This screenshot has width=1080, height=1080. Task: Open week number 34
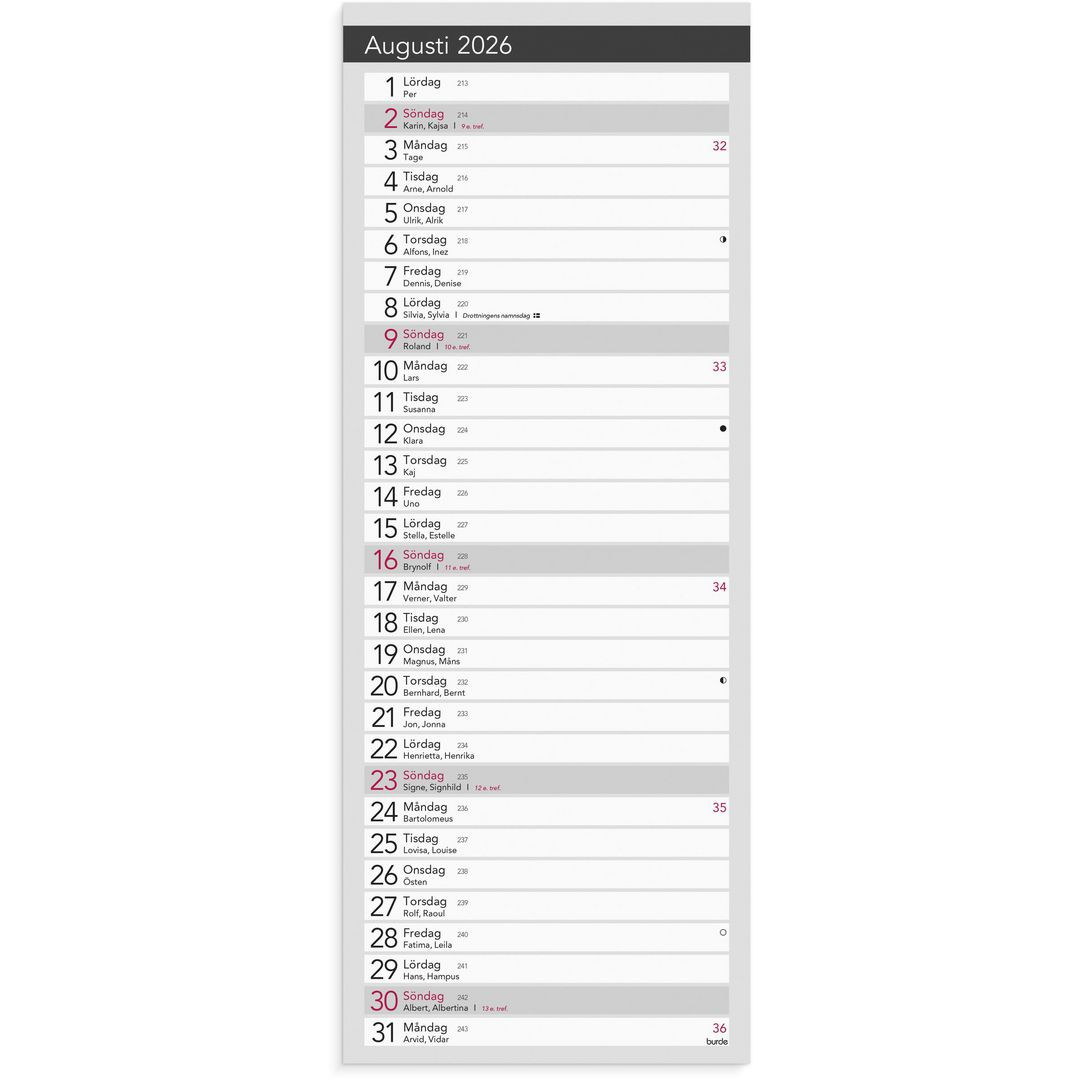pyautogui.click(x=719, y=587)
